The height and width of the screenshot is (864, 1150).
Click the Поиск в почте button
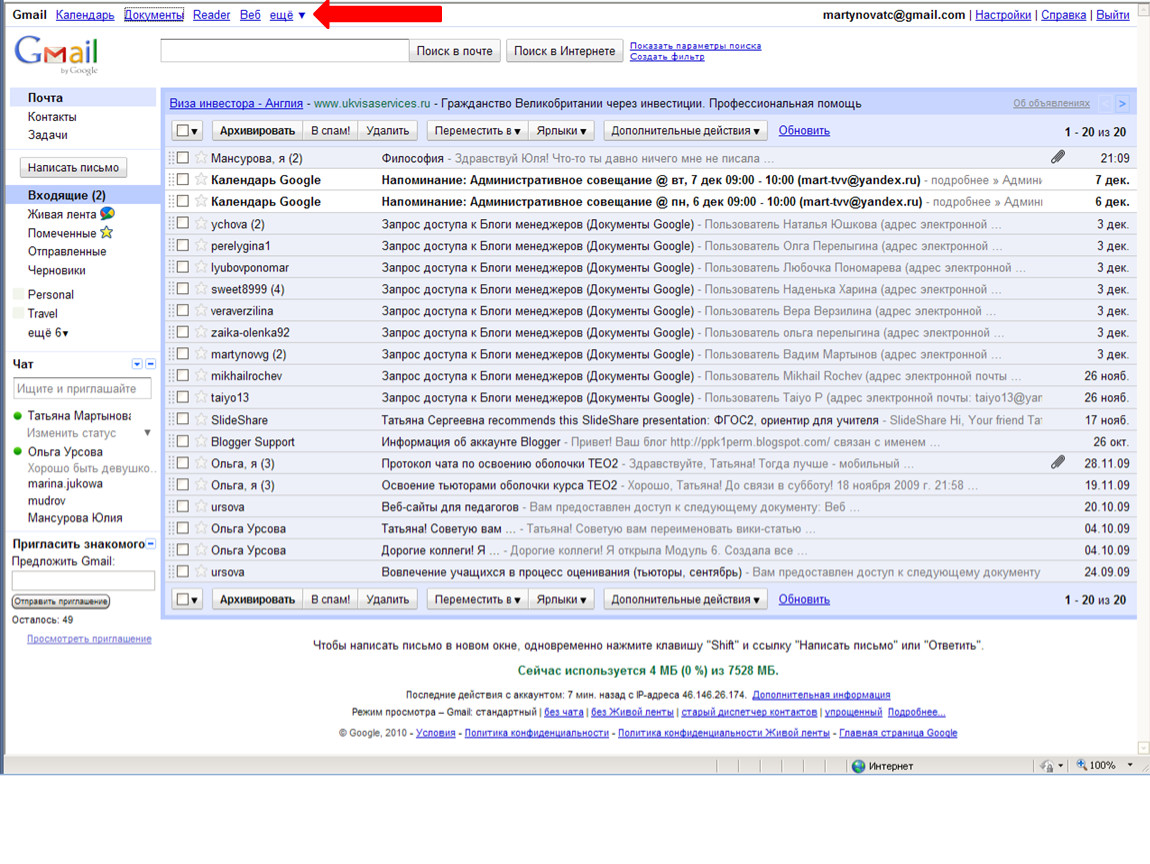(x=455, y=51)
